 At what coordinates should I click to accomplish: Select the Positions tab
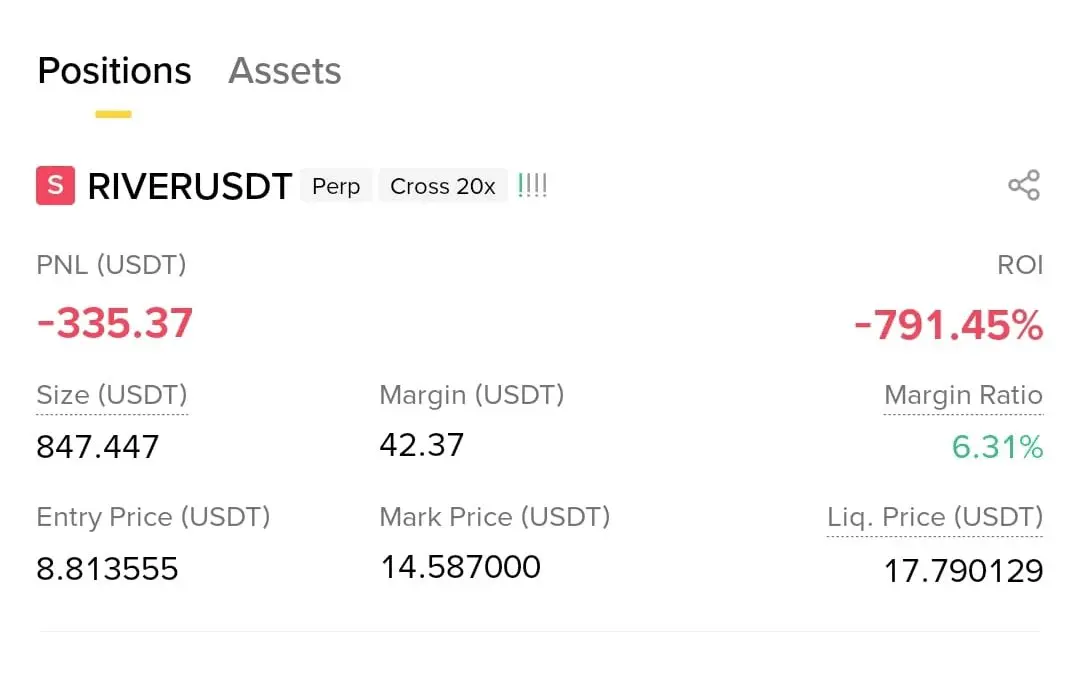coord(114,71)
